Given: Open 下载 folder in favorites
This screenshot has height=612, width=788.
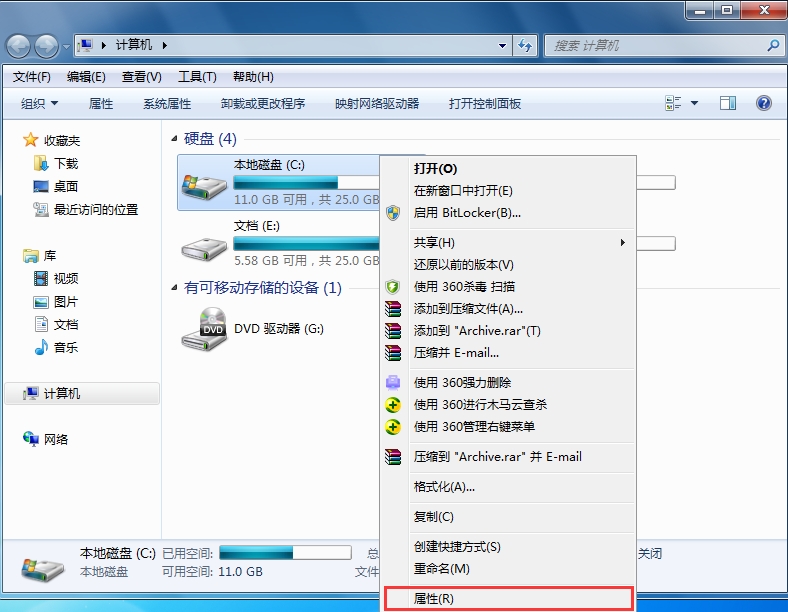Looking at the screenshot, I should coord(66,163).
